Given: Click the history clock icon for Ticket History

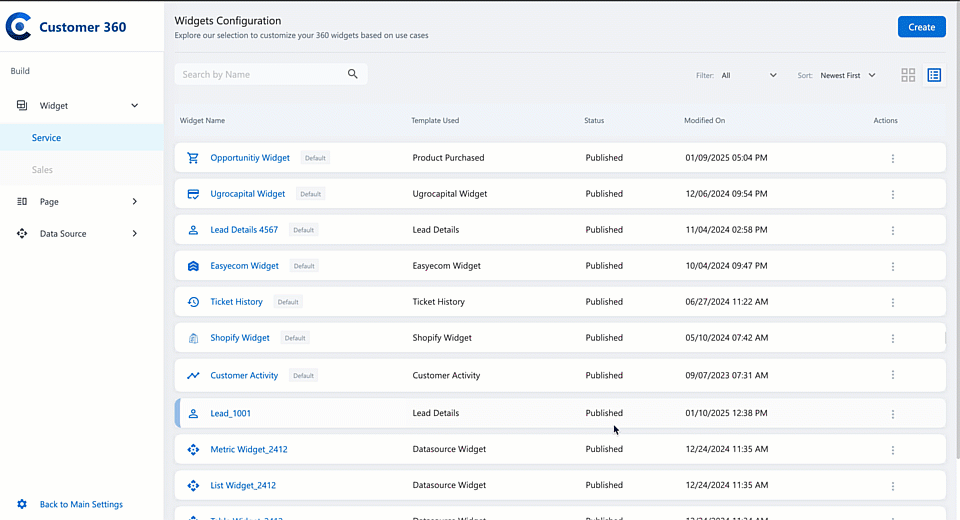Looking at the screenshot, I should click(x=193, y=302).
